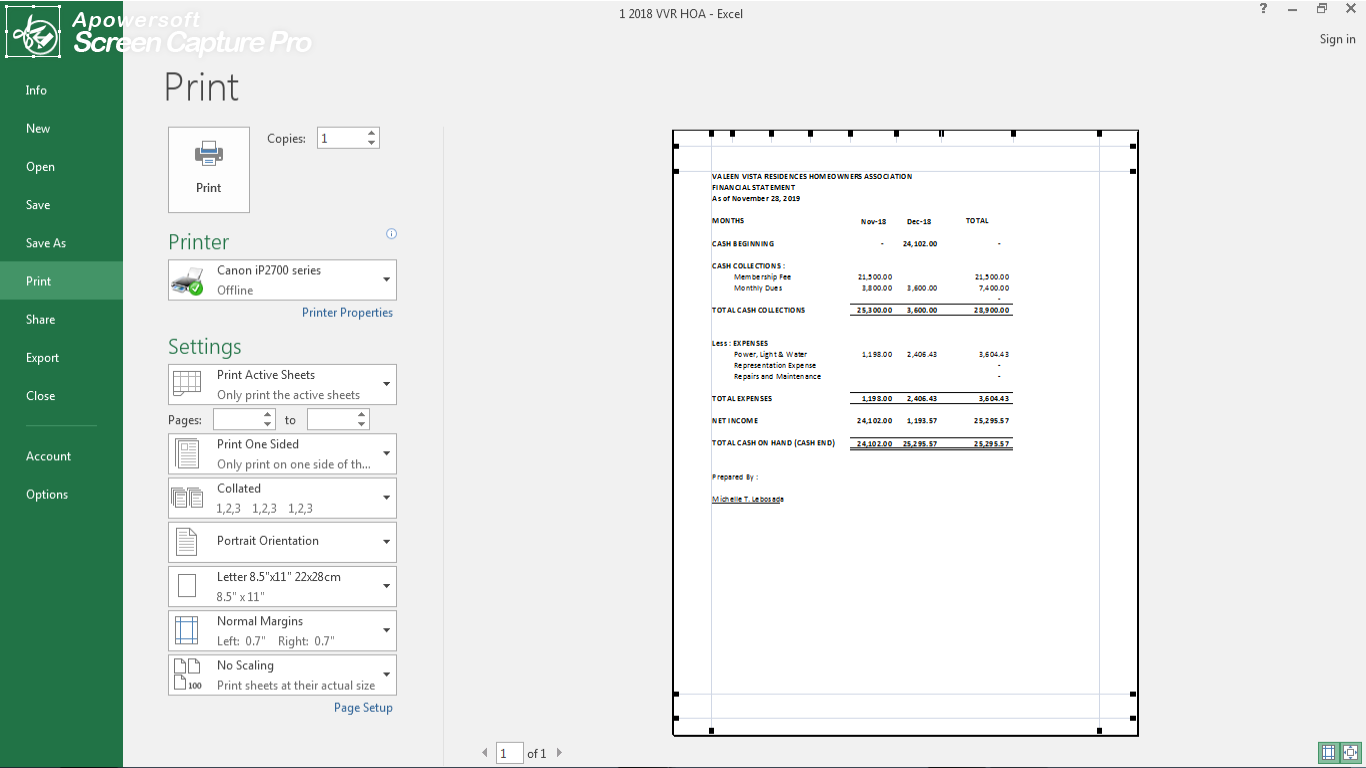
Task: Decrement the "to" ending page value
Action: click(362, 425)
